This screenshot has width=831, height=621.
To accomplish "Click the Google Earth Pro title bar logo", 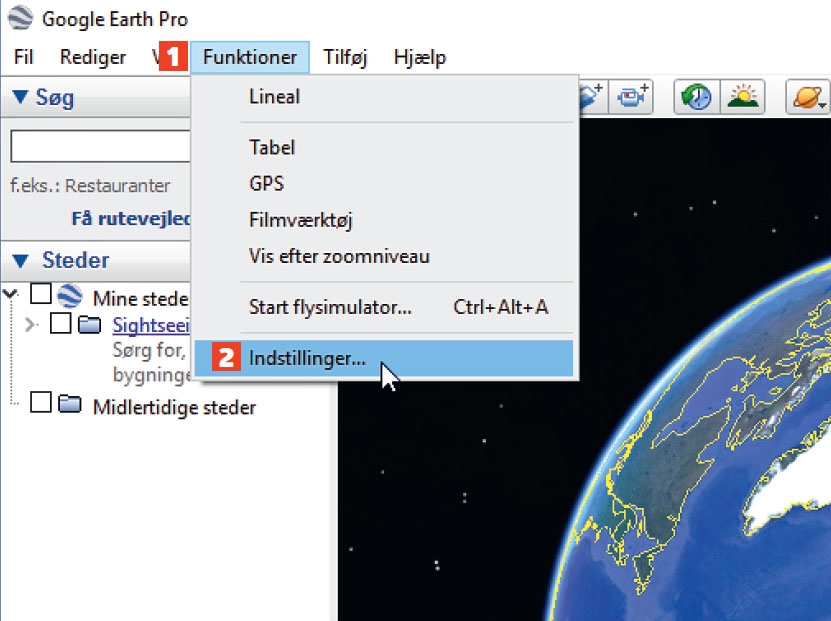I will pos(20,19).
